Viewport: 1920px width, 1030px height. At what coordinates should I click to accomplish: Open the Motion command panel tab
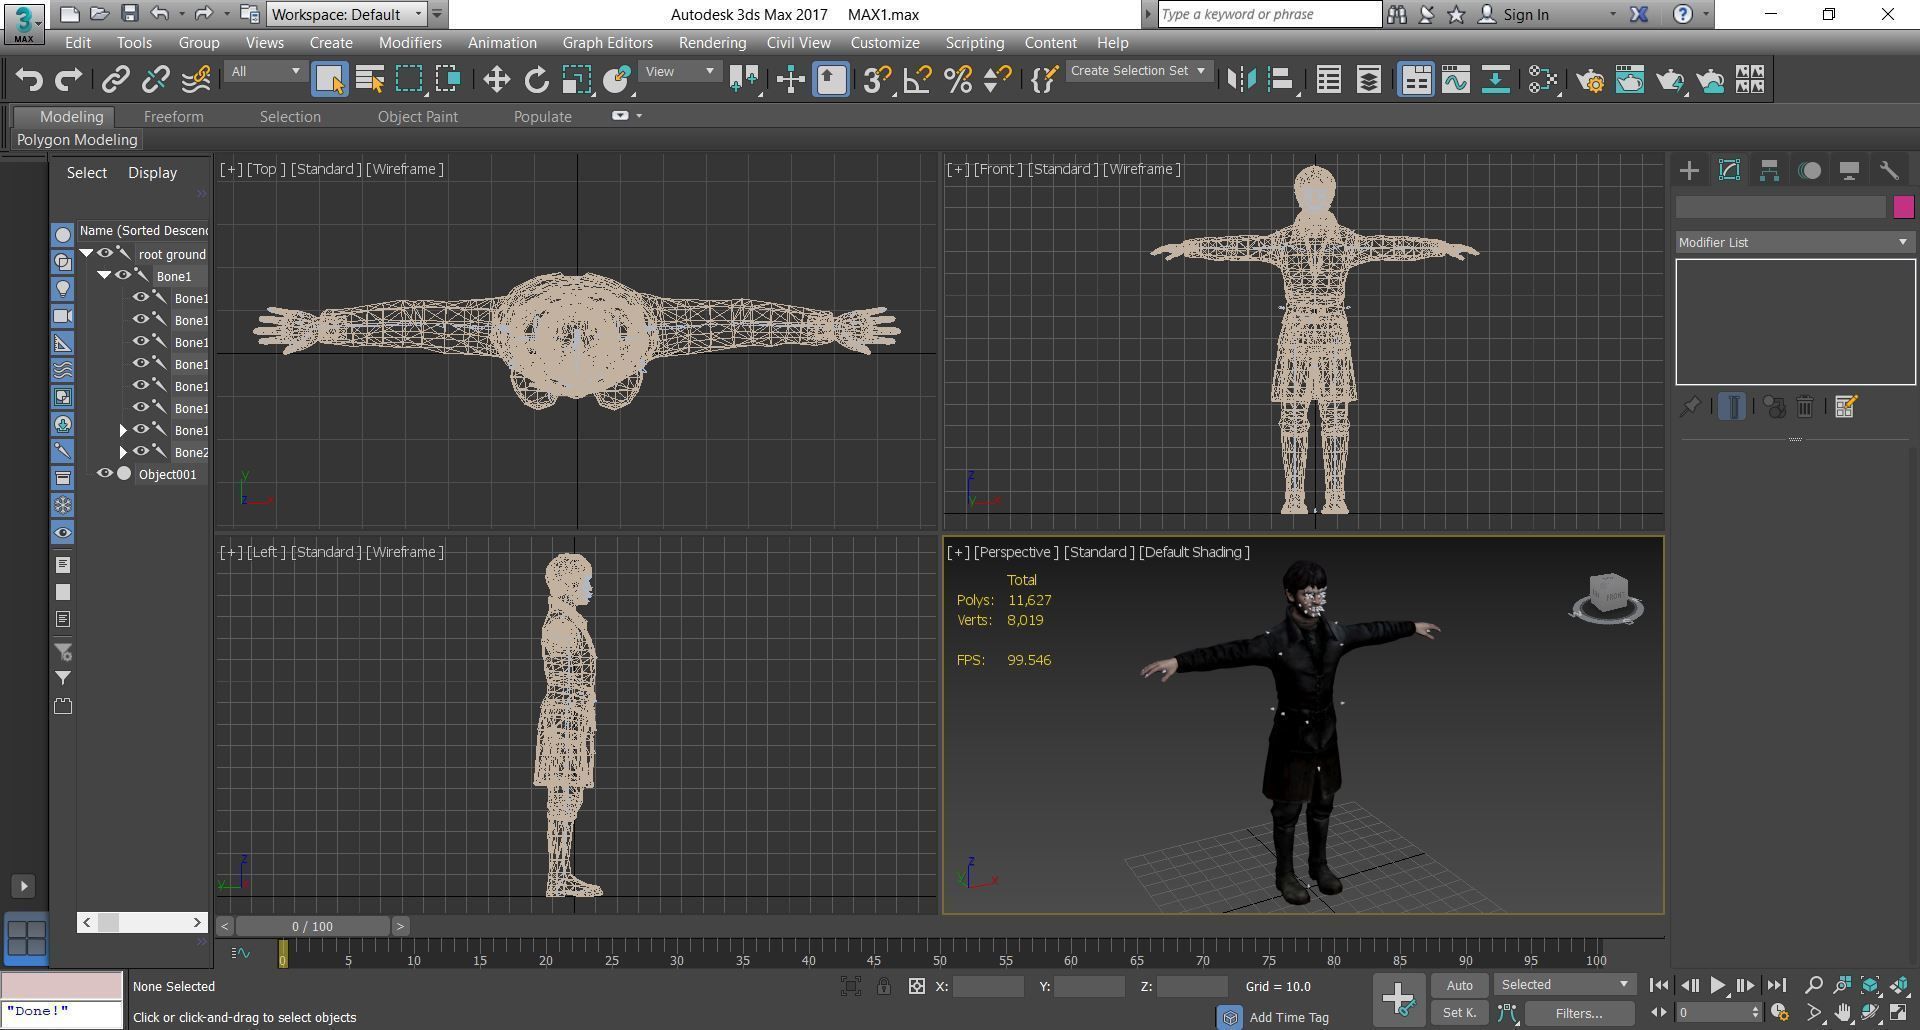pyautogui.click(x=1809, y=171)
